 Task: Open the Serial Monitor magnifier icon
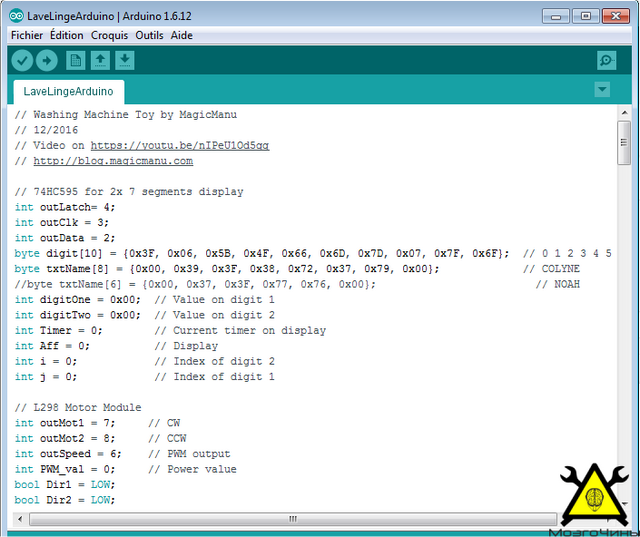pyautogui.click(x=607, y=60)
